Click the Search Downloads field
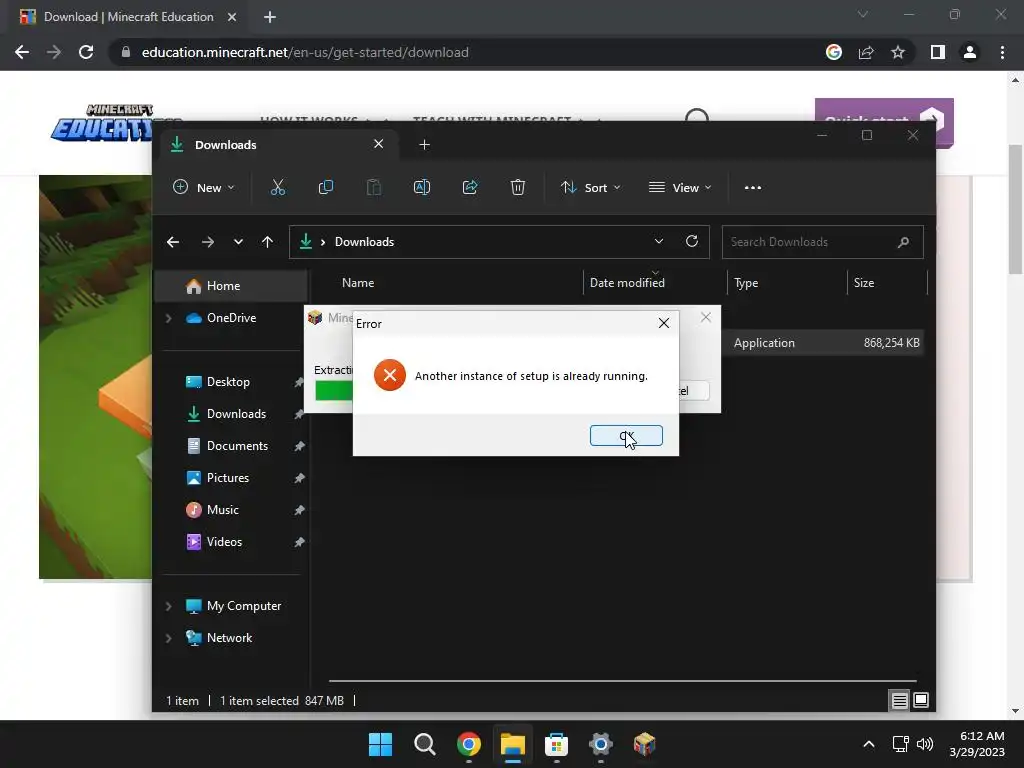Screen dimensions: 1024x768 coord(822,242)
